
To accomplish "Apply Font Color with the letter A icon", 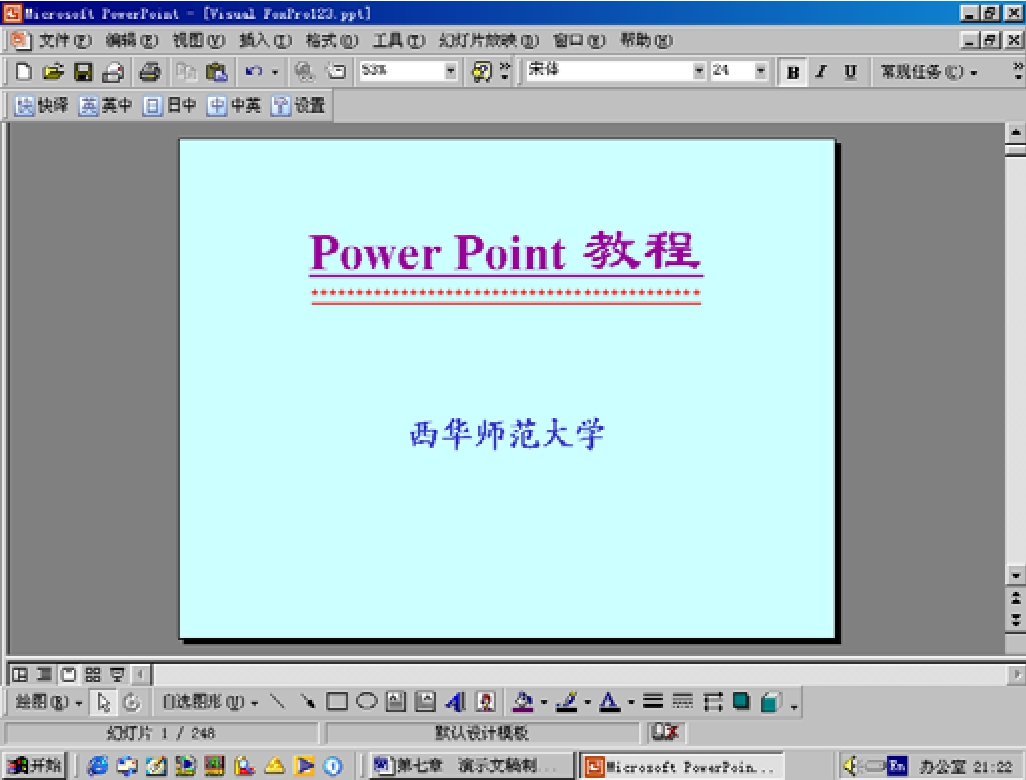I will point(609,702).
